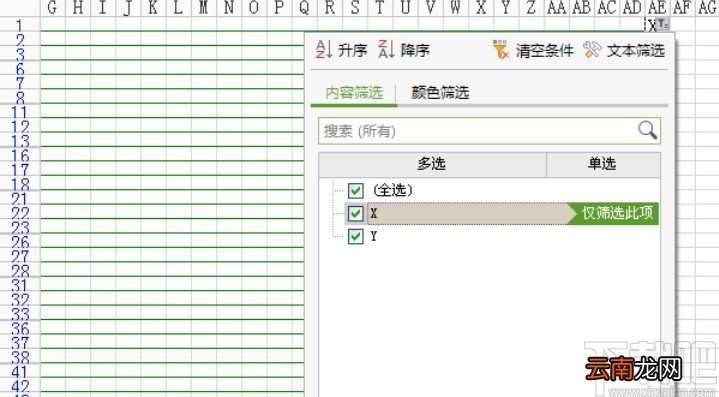Click the 降序 Z-A sort icon

[x=386, y=49]
